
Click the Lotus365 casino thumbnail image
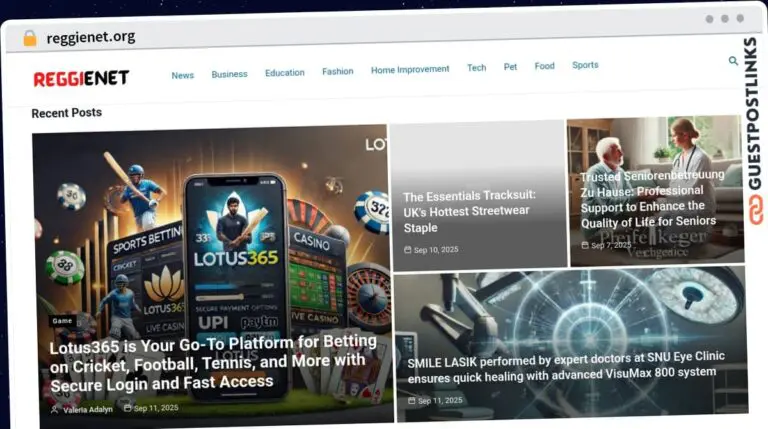coord(212,235)
